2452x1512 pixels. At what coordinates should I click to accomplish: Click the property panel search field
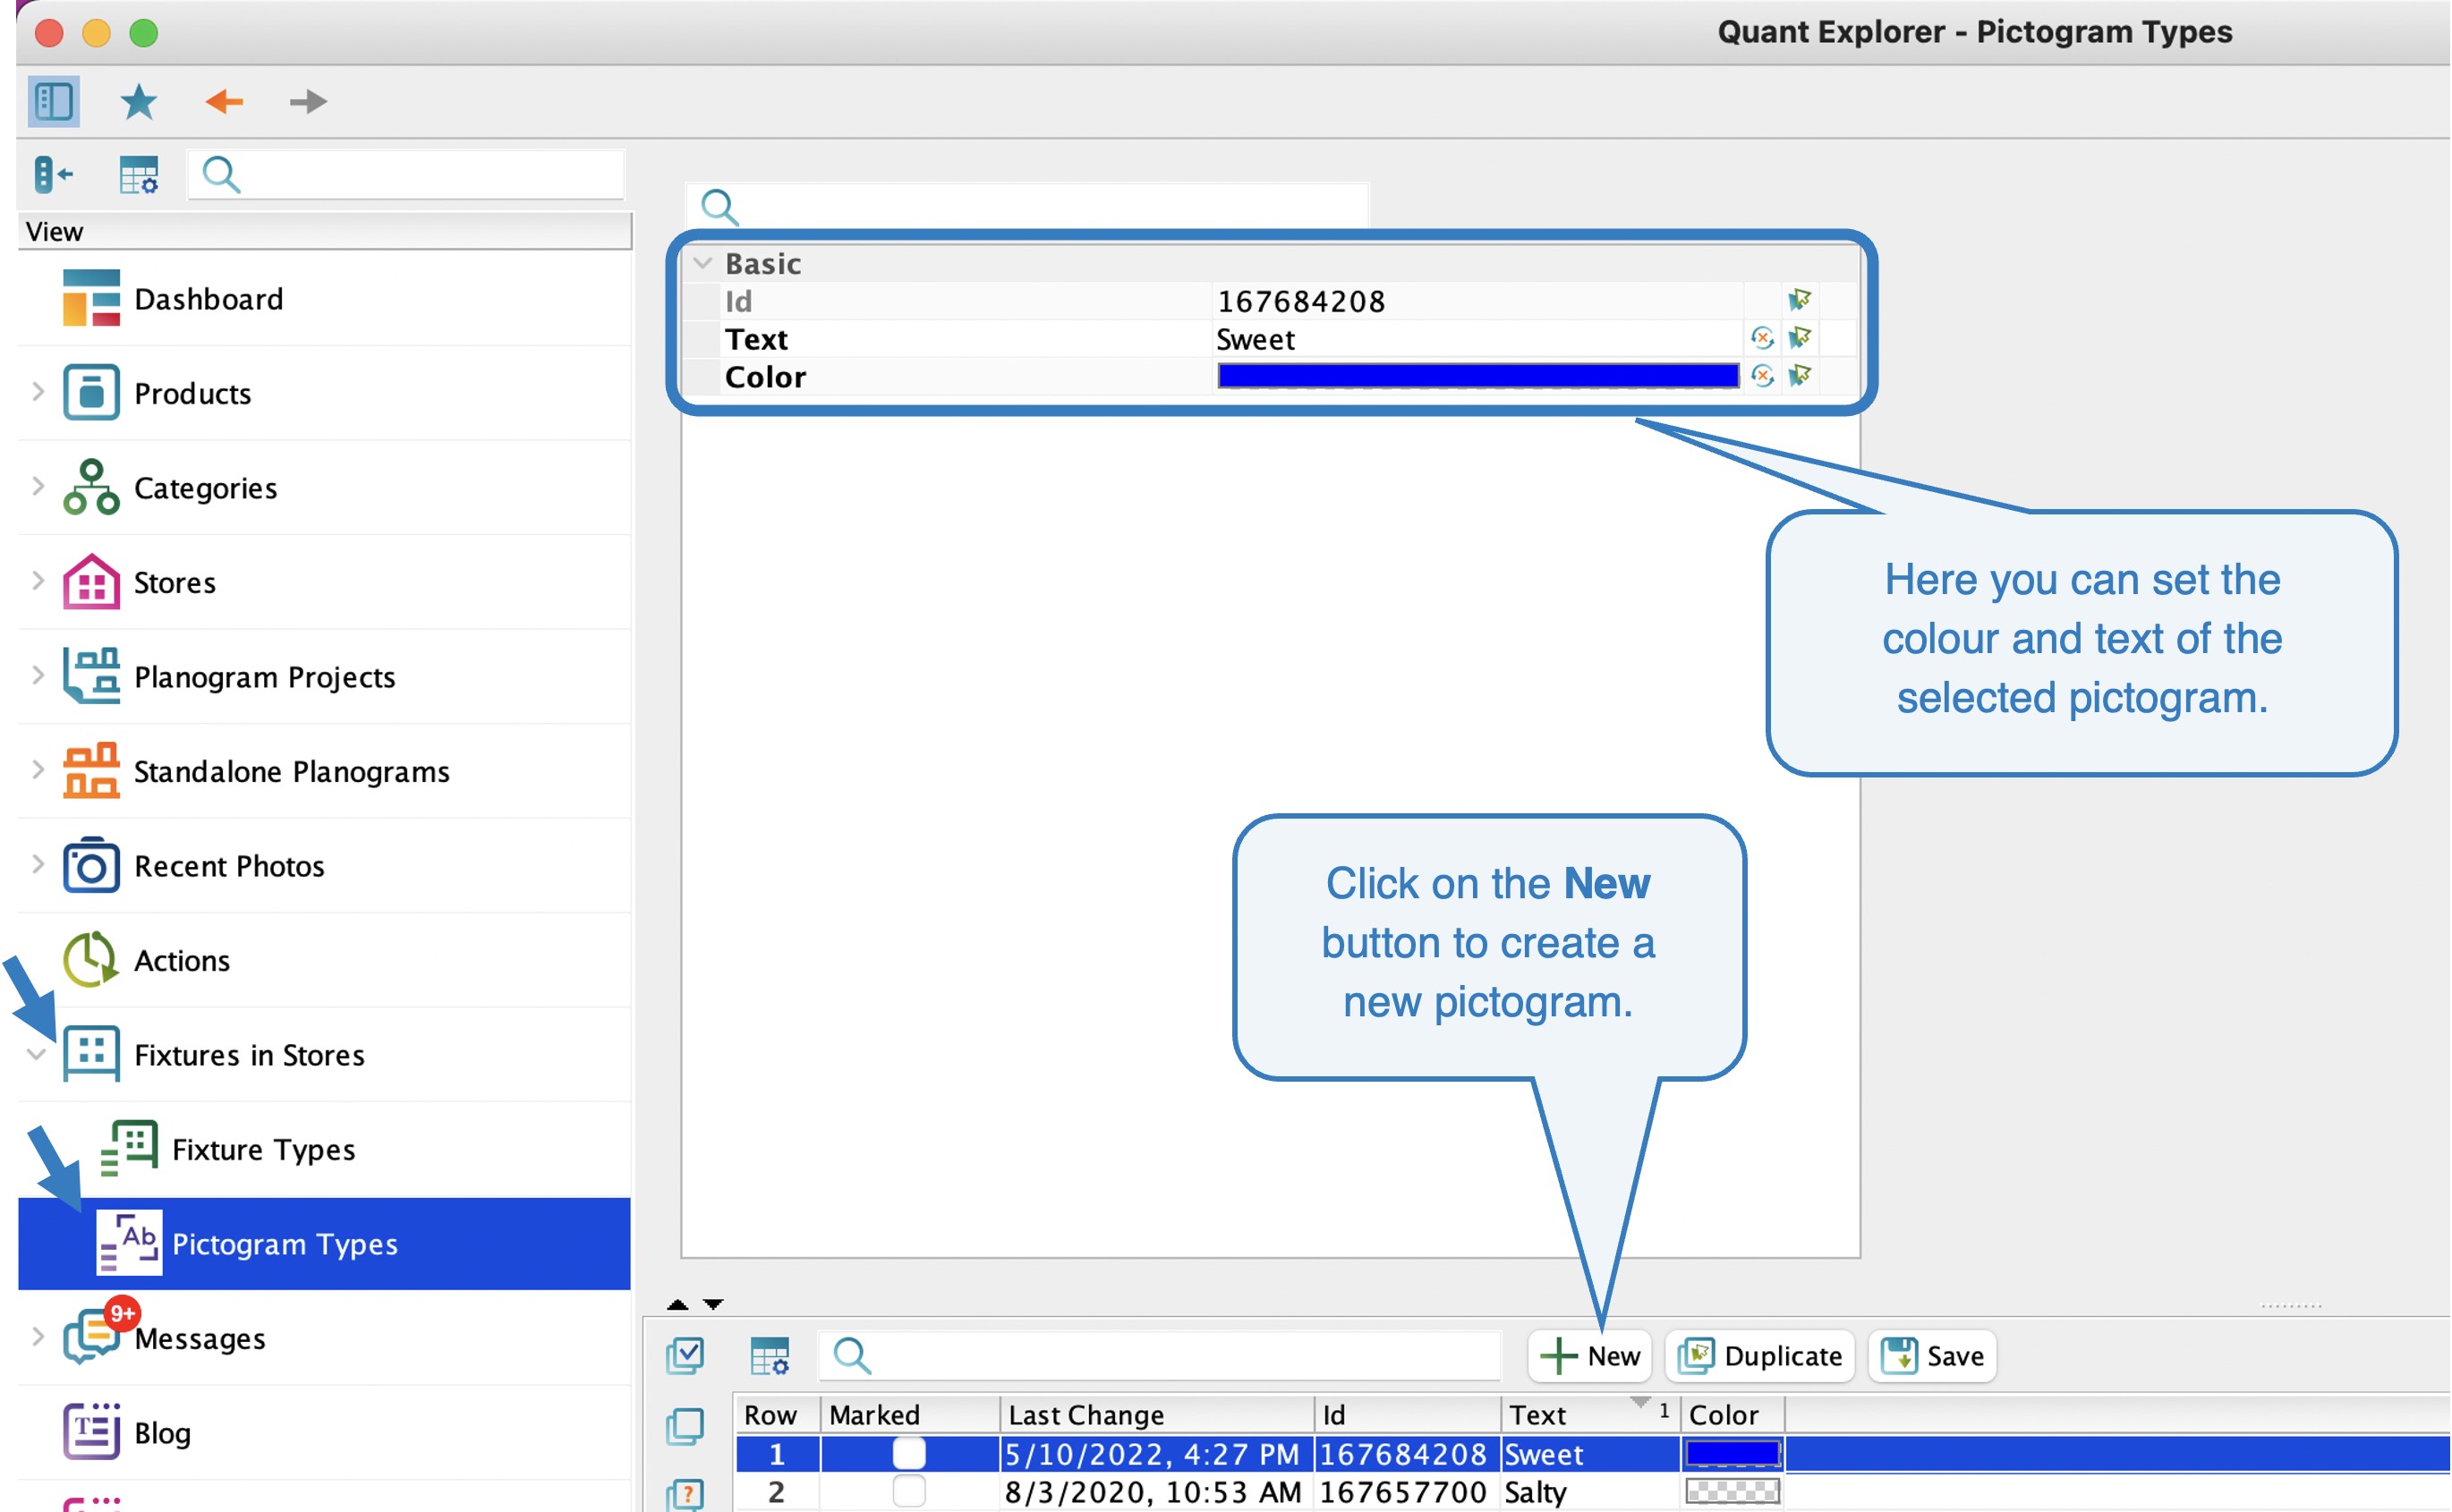pos(1028,207)
